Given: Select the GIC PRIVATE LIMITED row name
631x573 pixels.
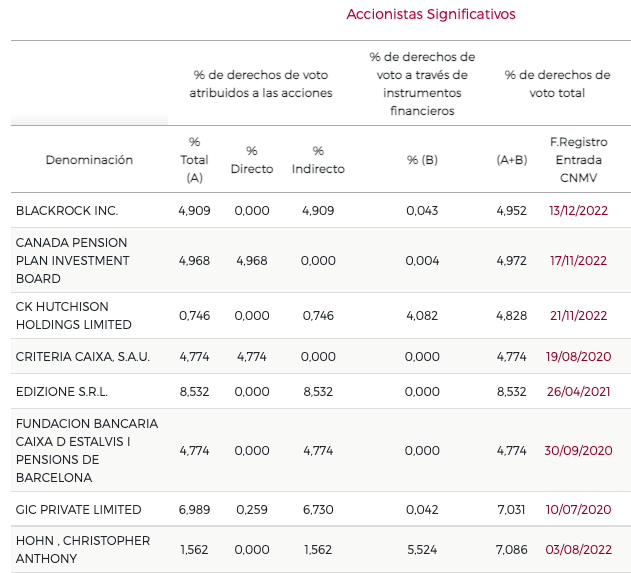Looking at the screenshot, I should point(78,510).
